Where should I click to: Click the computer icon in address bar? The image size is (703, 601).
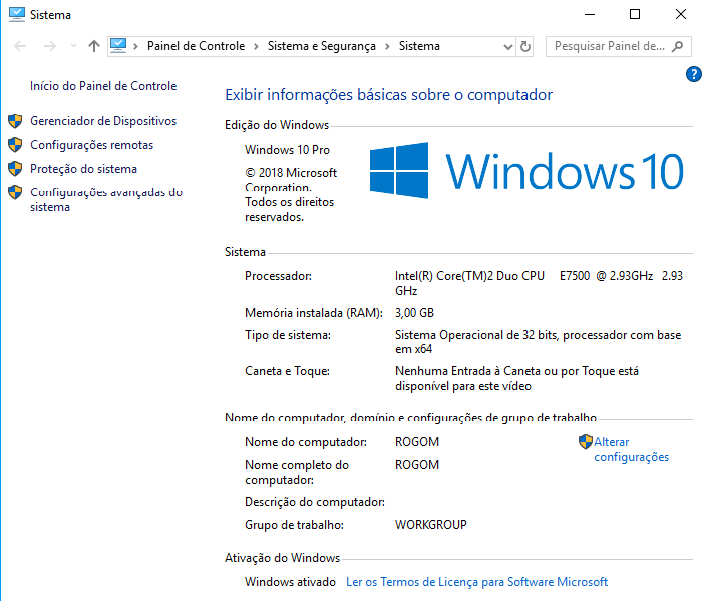(x=118, y=46)
